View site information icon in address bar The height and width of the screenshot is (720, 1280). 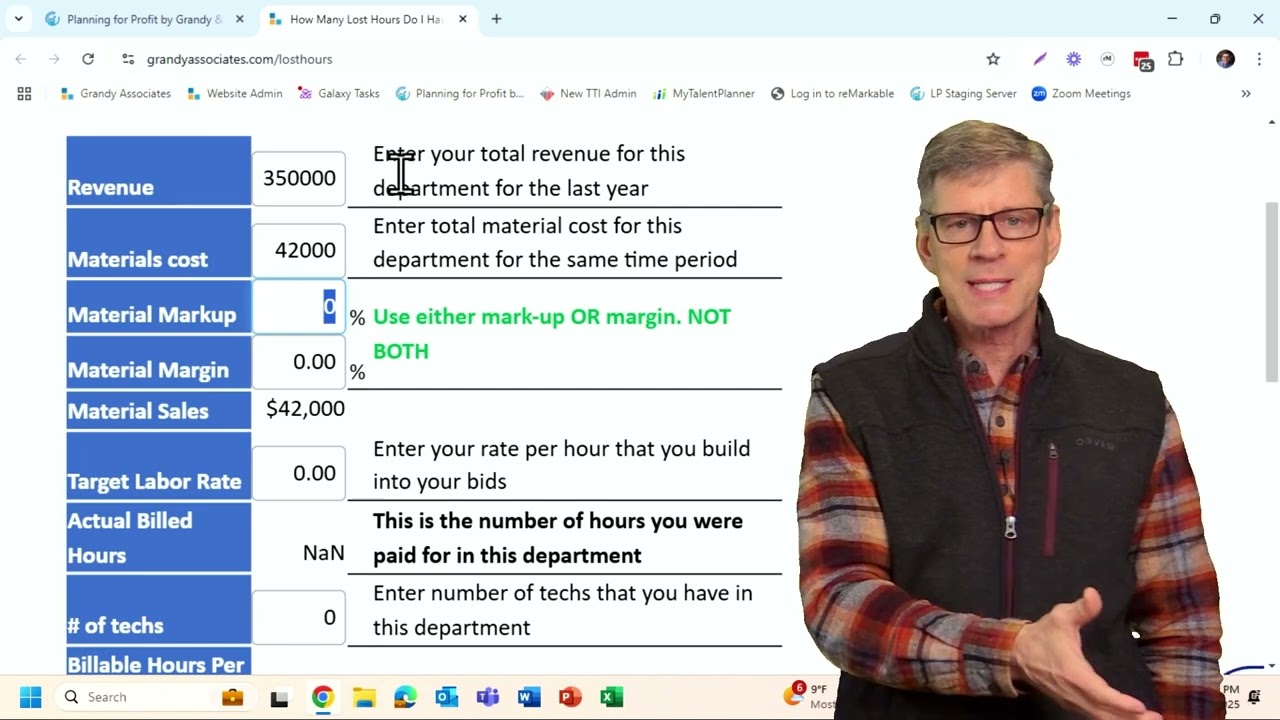[x=128, y=59]
